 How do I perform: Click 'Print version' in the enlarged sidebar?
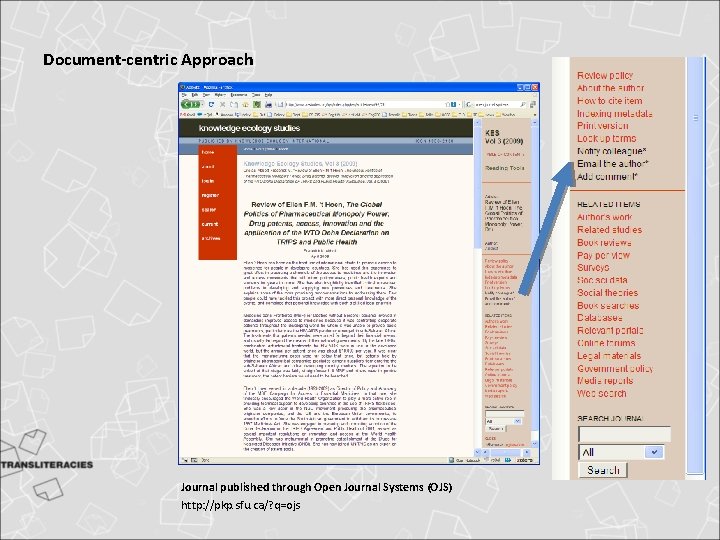point(602,126)
